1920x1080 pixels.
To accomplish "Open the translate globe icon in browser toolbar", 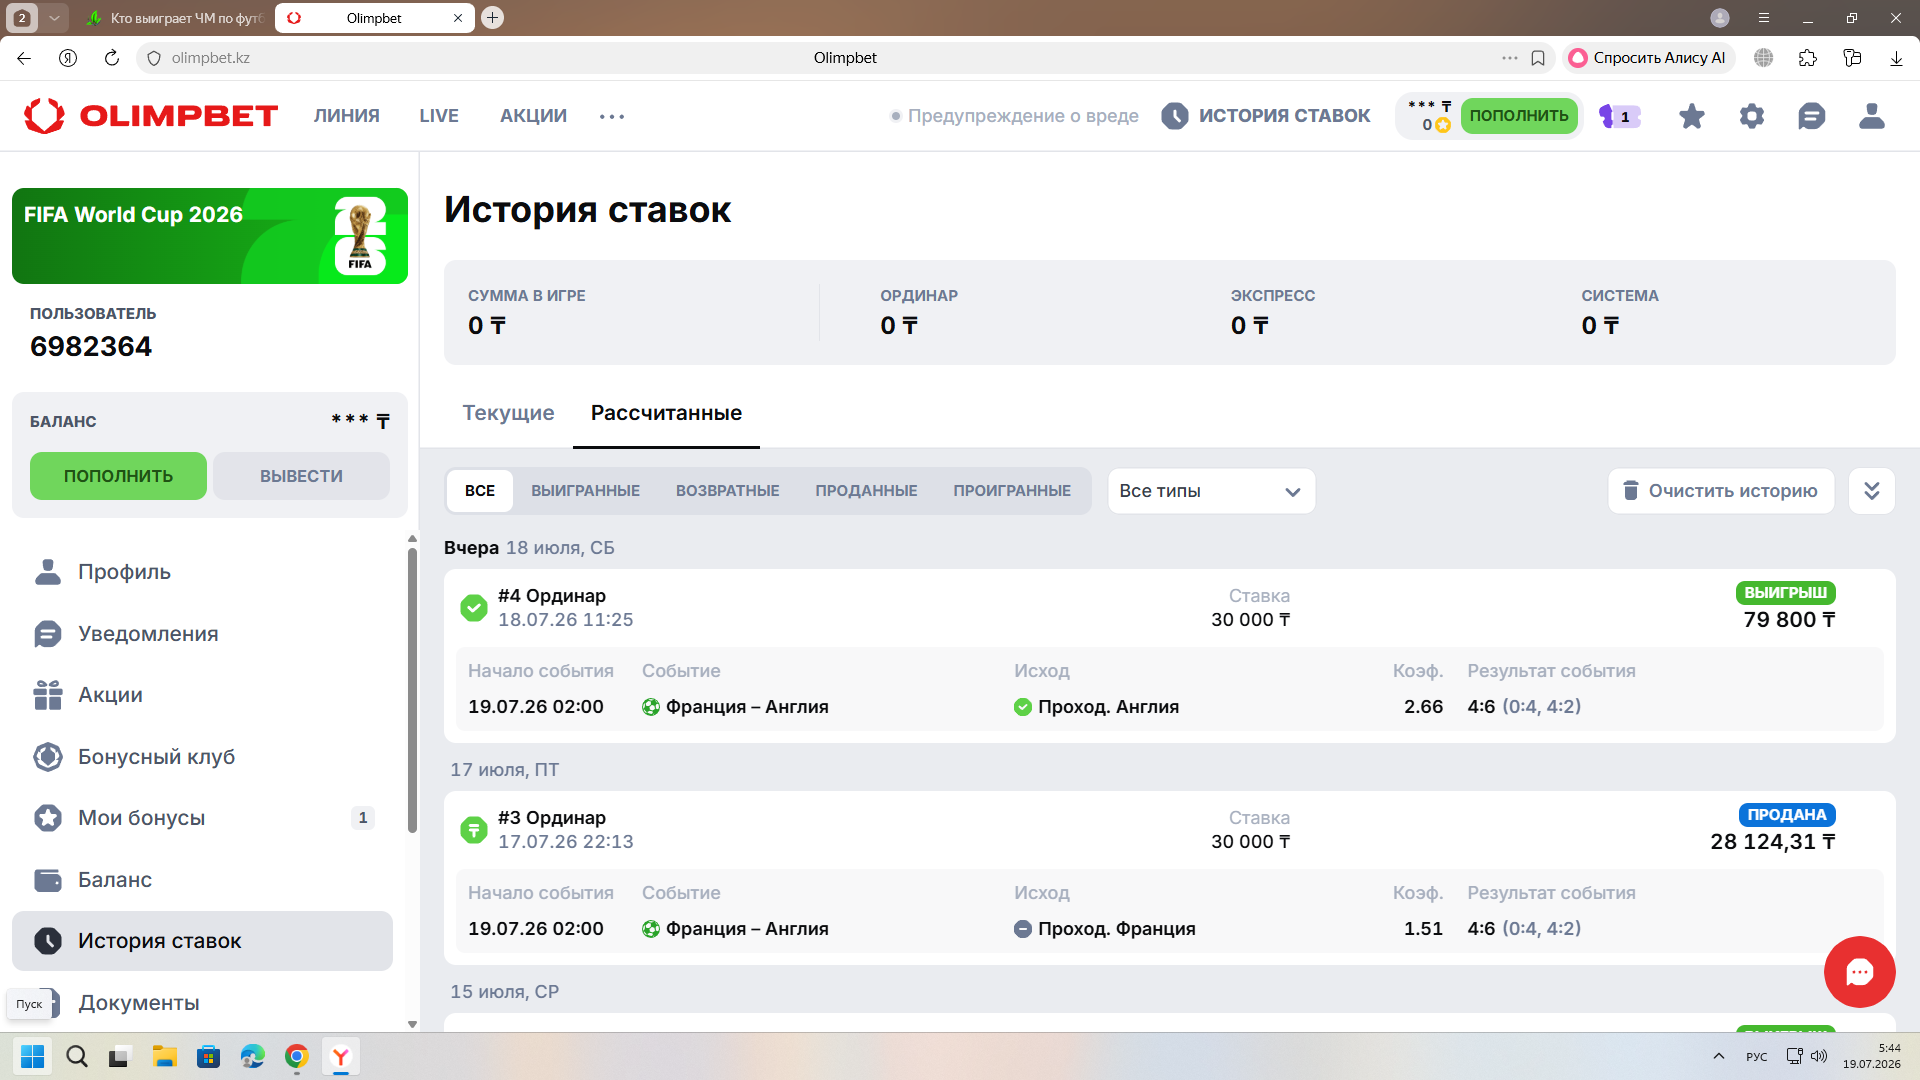I will coord(1763,58).
